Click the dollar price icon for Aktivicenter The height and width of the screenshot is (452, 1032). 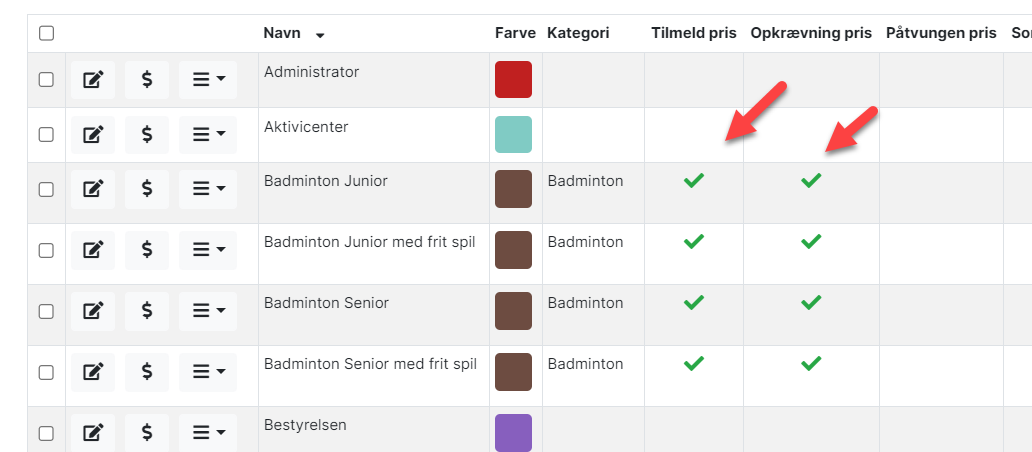pyautogui.click(x=147, y=134)
